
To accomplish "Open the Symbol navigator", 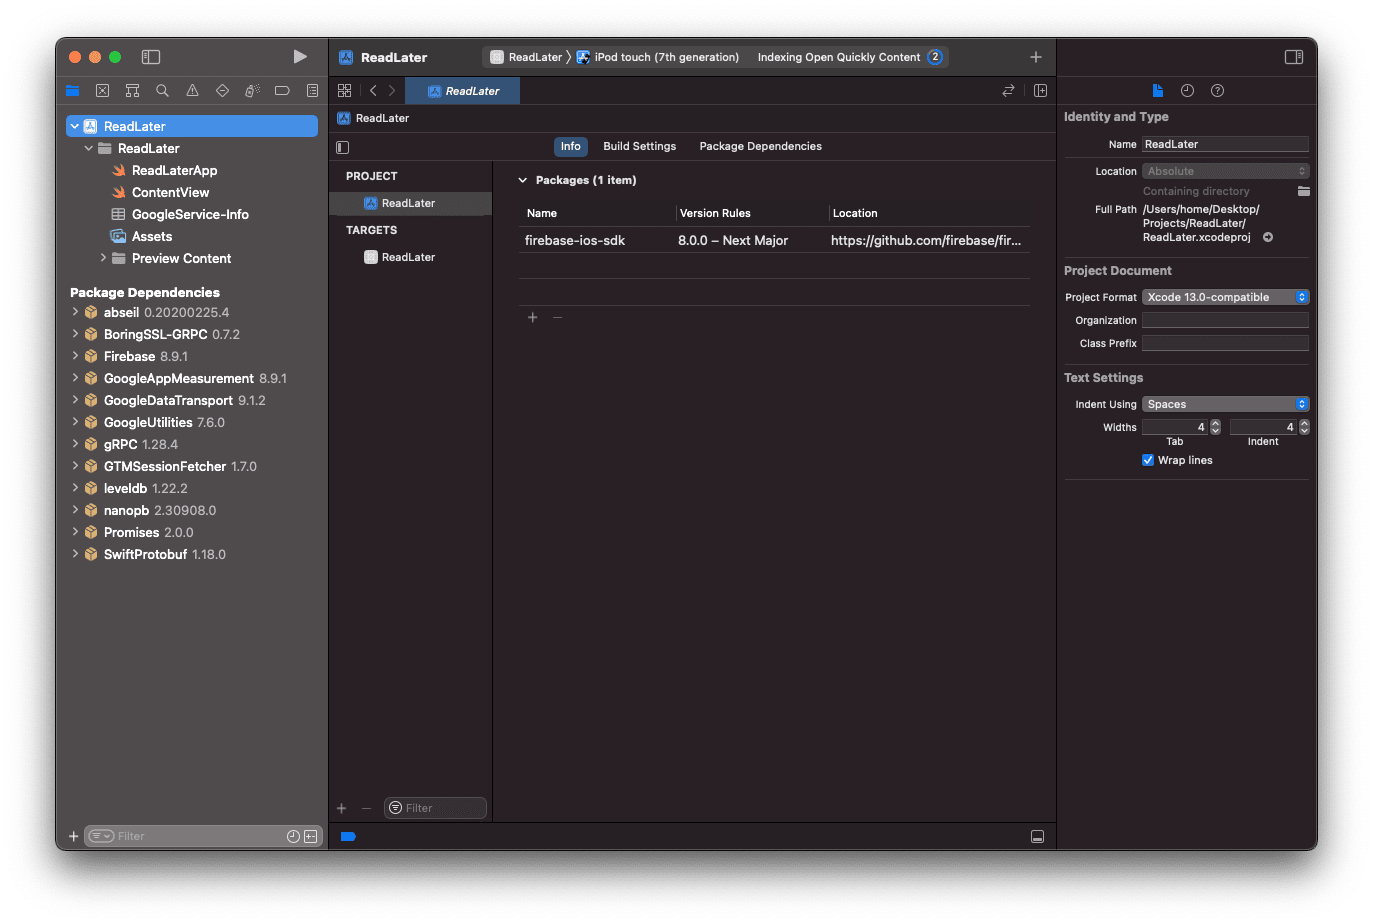I will 132,91.
